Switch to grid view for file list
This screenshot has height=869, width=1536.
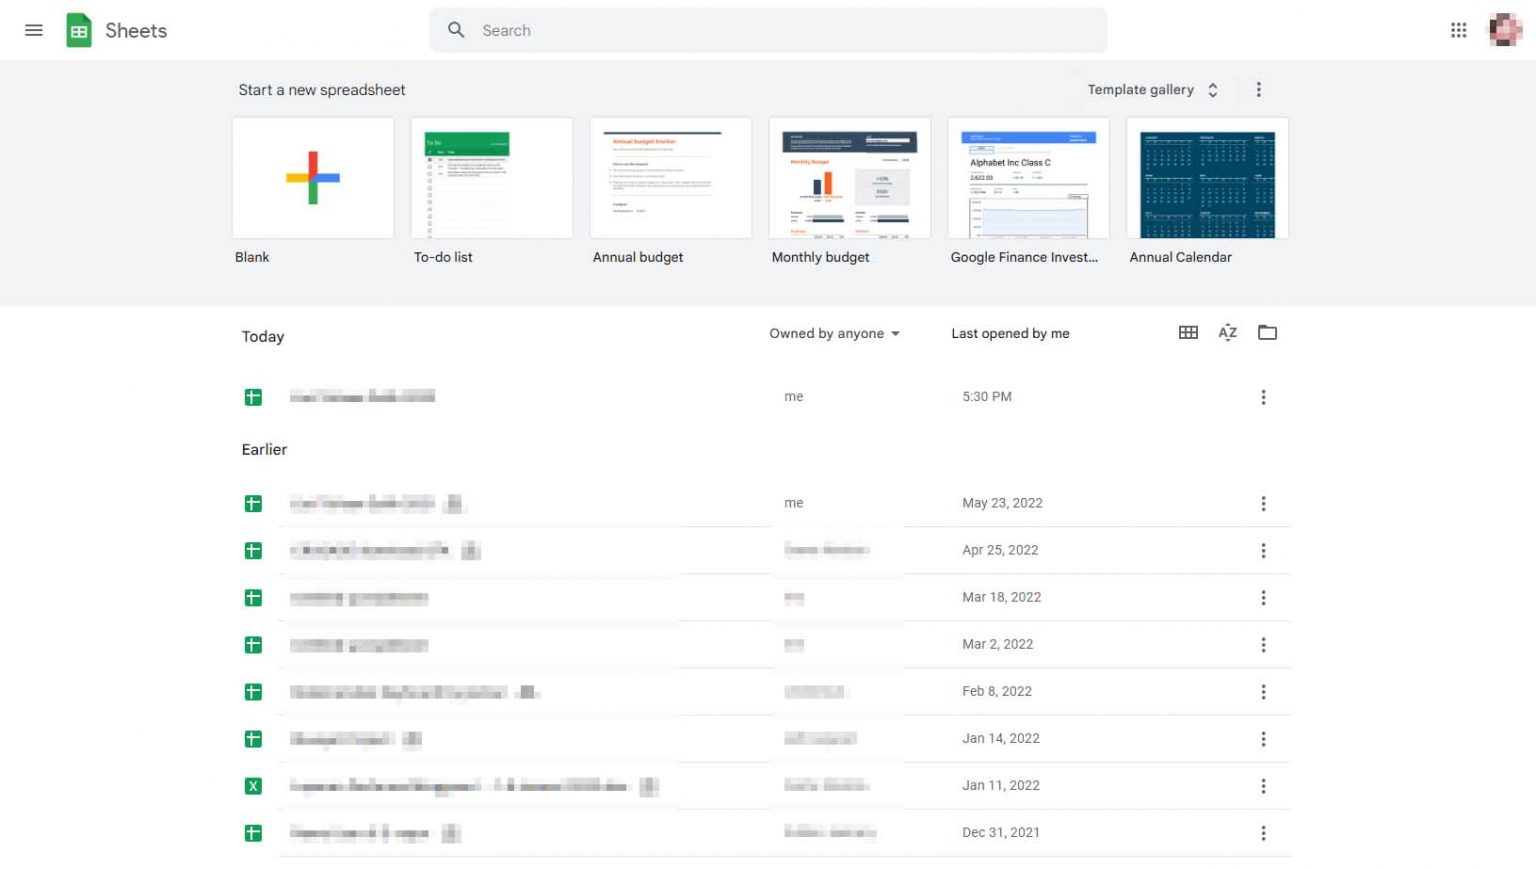point(1187,332)
